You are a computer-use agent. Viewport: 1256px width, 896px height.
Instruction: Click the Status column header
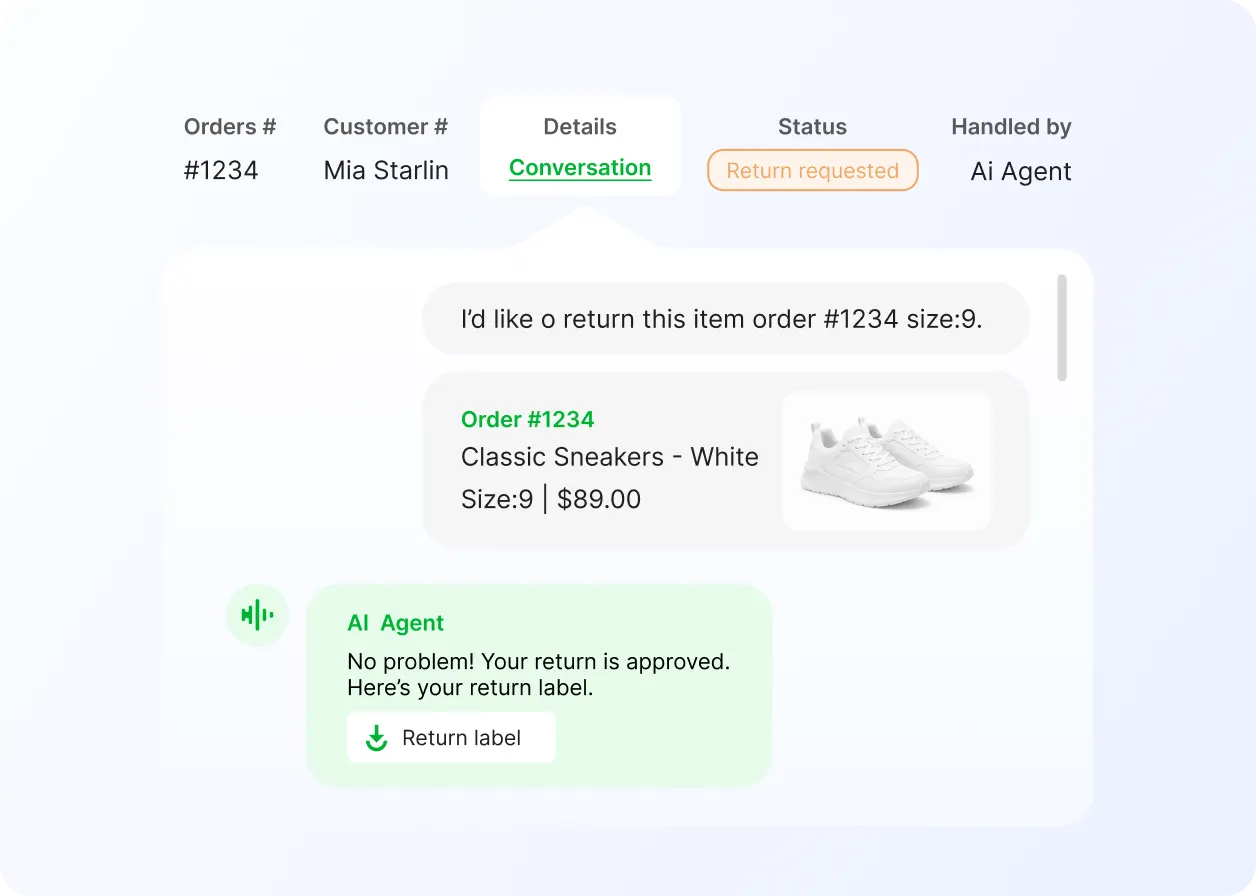tap(812, 127)
